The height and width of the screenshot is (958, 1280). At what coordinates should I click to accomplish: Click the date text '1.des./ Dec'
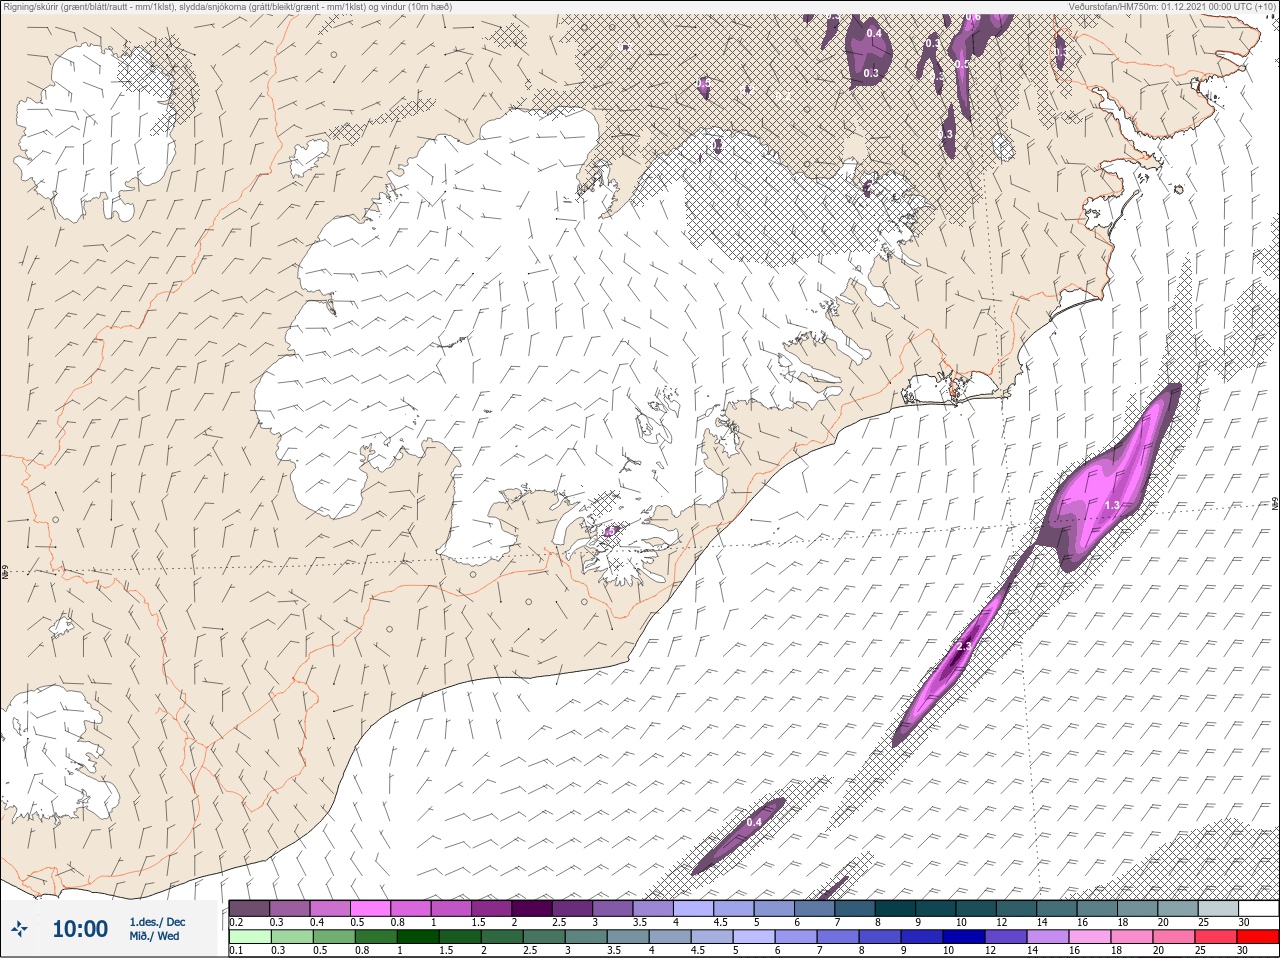(157, 922)
